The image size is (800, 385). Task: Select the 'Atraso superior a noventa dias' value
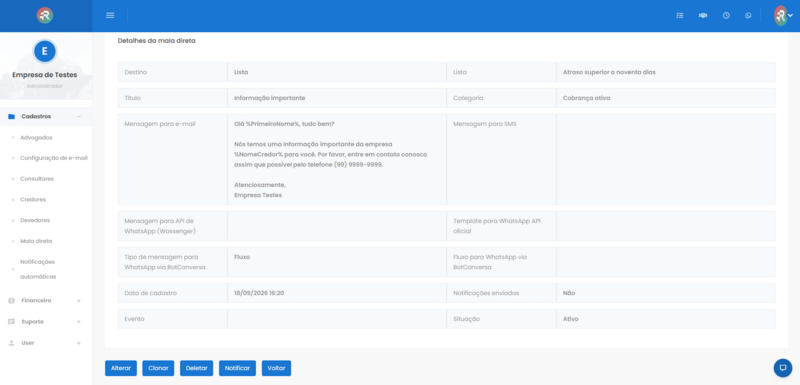coord(609,72)
